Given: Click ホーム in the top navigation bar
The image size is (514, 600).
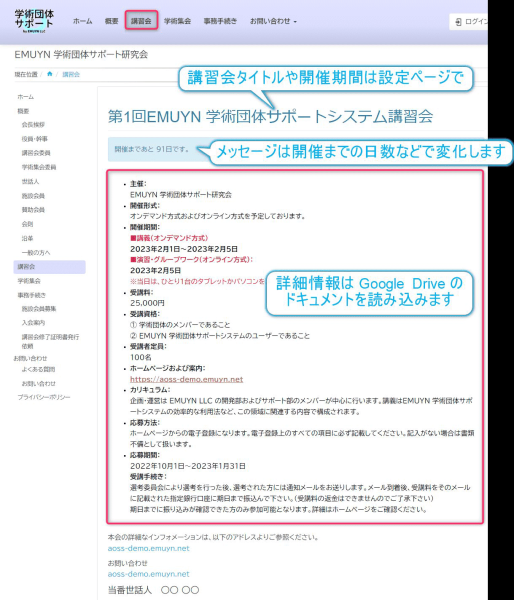Looking at the screenshot, I should tap(82, 21).
